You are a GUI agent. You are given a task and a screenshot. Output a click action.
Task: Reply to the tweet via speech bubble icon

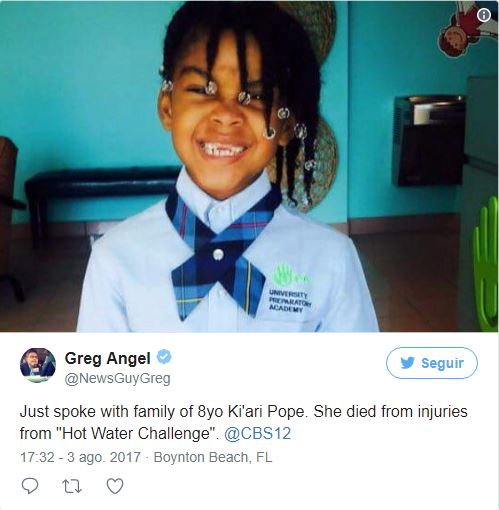(30, 486)
